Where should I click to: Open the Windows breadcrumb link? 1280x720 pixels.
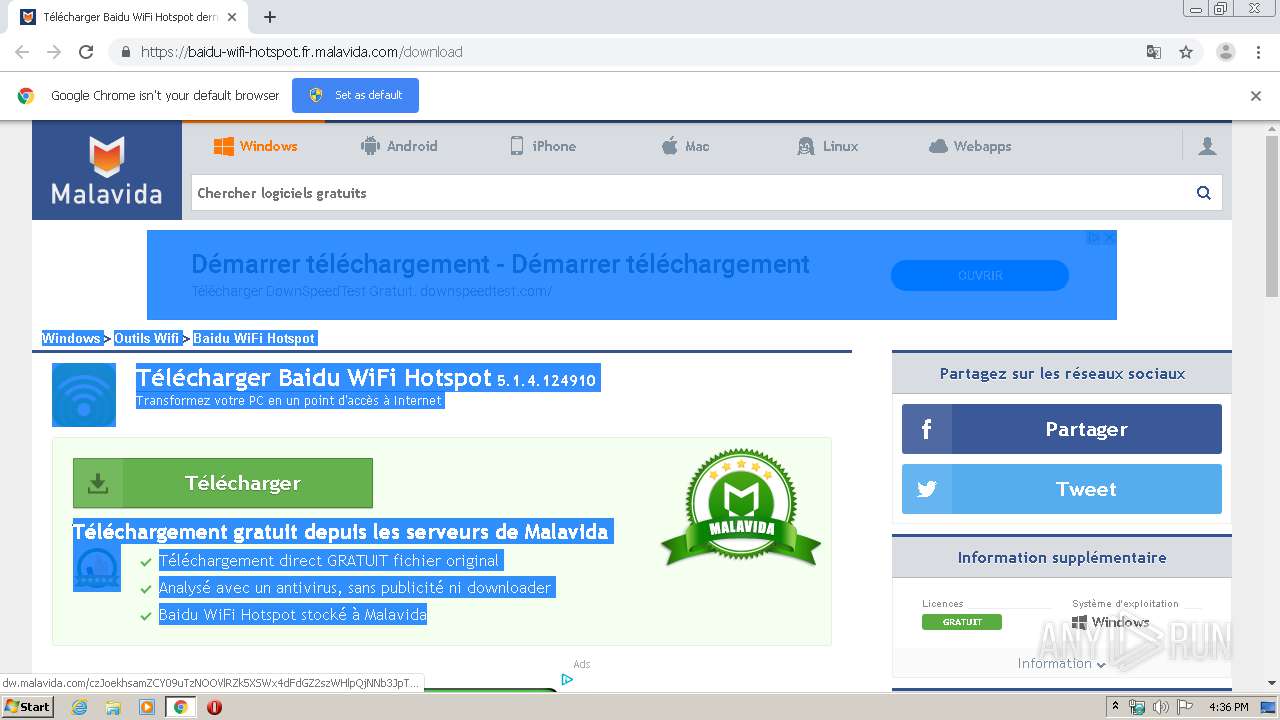click(71, 338)
